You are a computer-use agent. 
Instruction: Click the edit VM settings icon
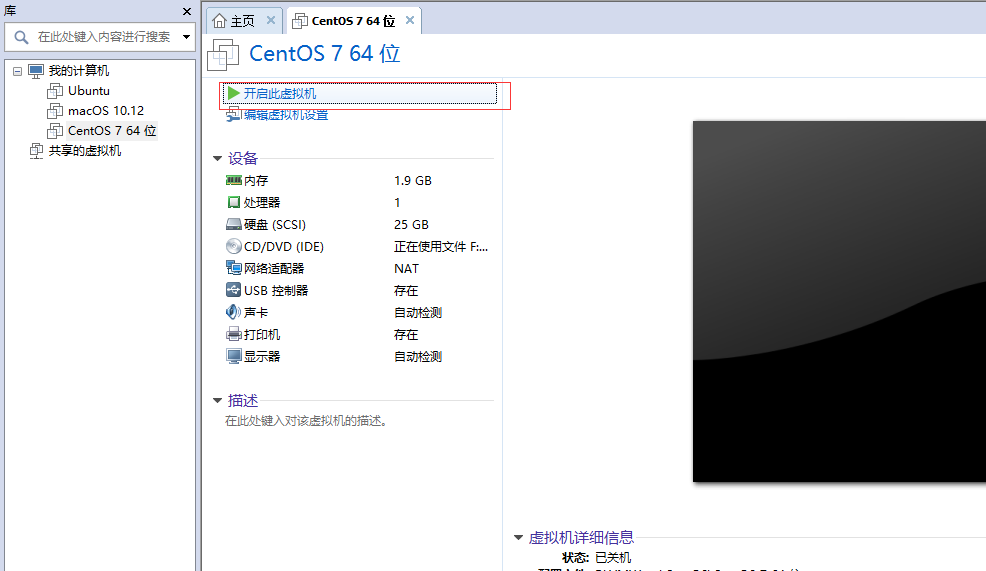233,114
